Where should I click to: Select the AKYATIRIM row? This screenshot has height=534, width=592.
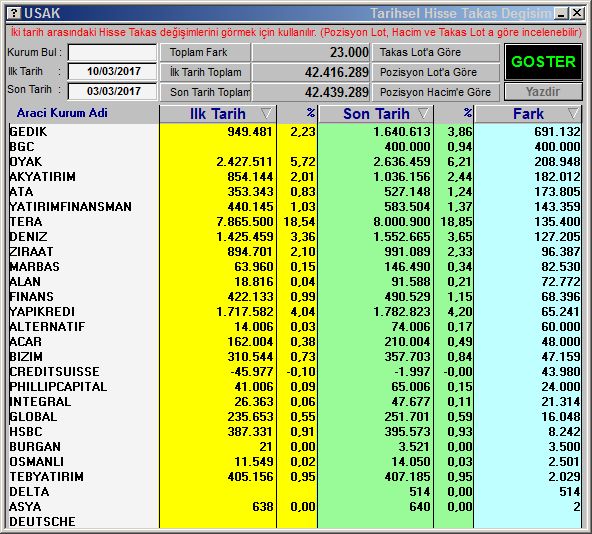[295, 177]
